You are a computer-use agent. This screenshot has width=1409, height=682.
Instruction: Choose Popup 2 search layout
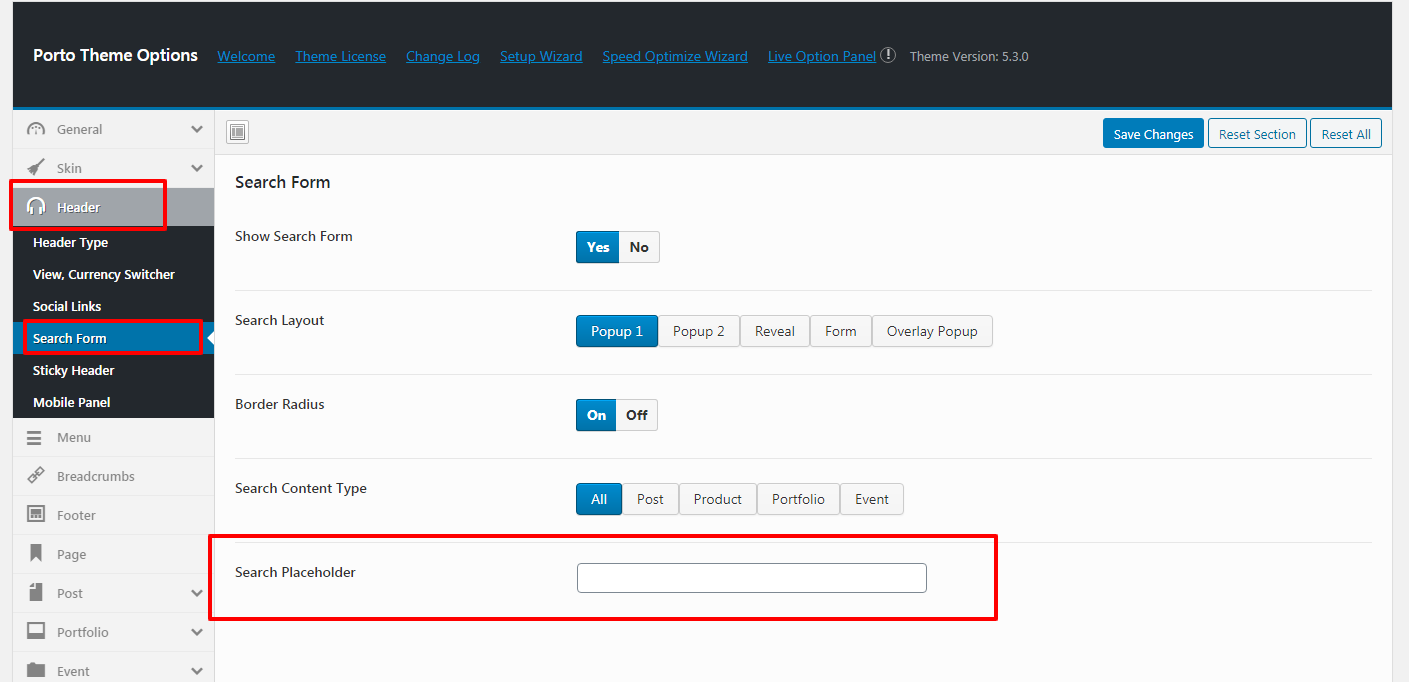click(x=699, y=331)
